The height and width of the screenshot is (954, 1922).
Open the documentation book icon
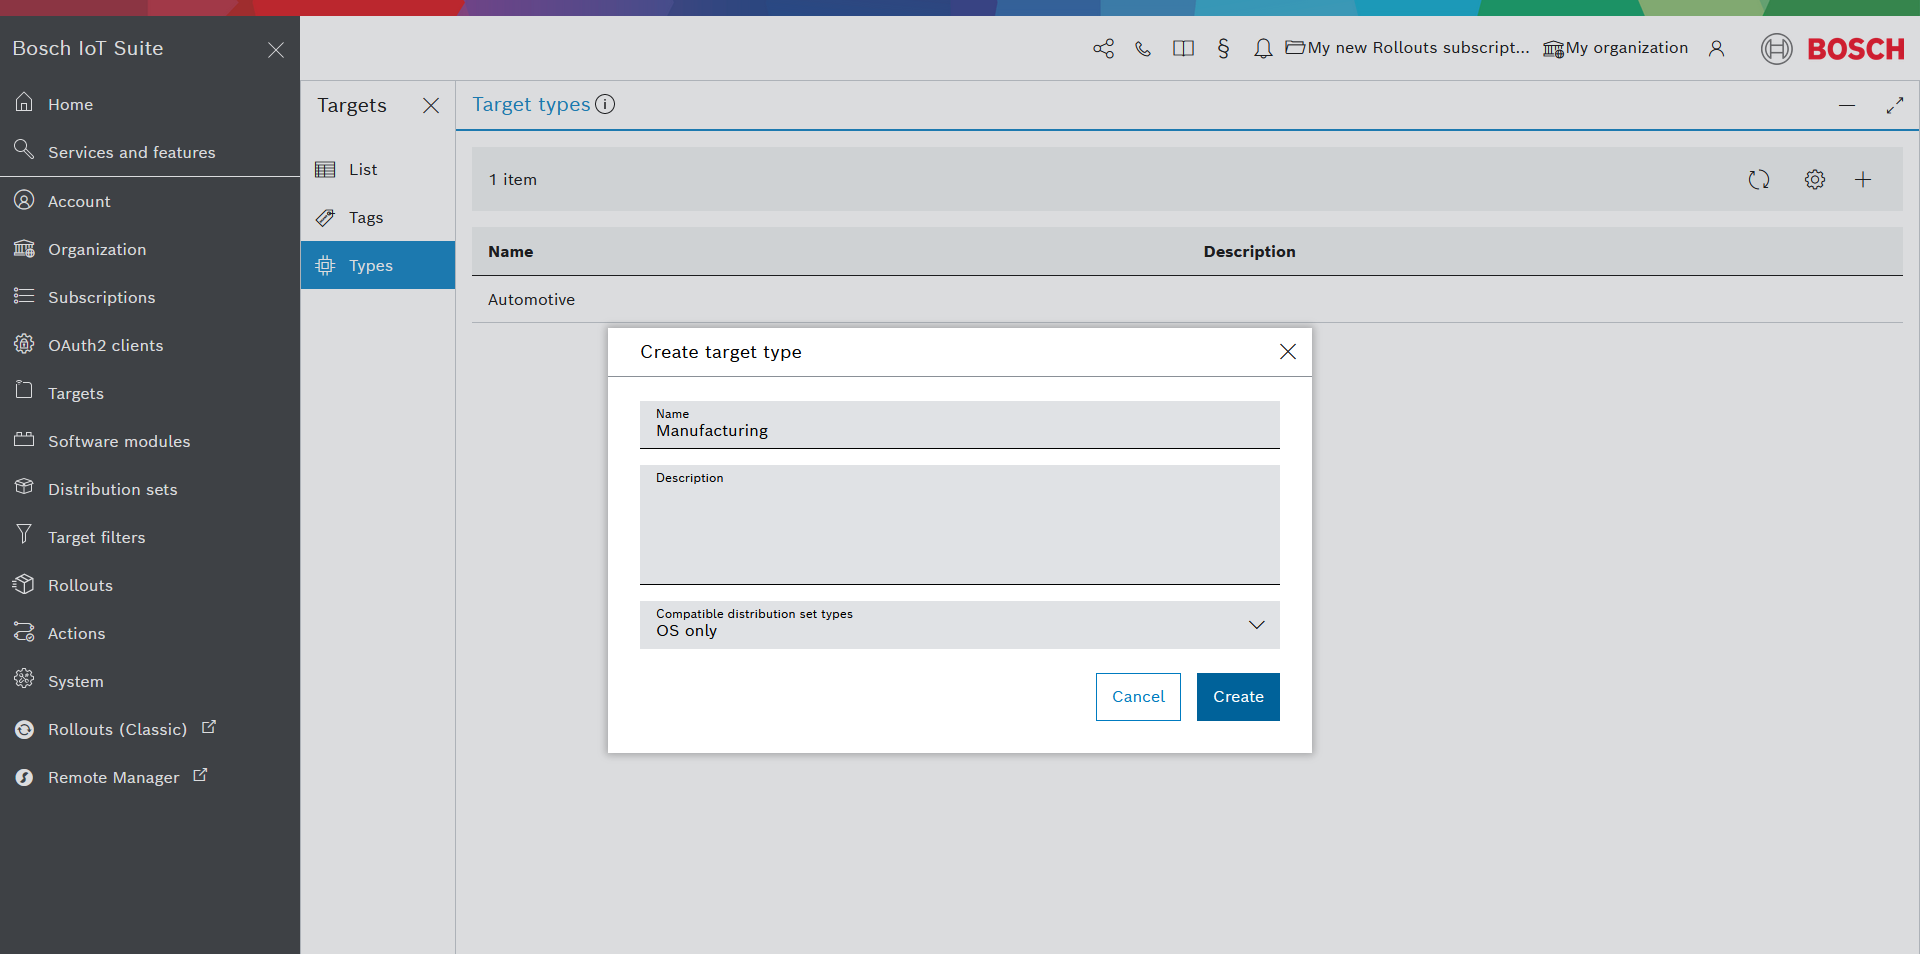tap(1183, 49)
